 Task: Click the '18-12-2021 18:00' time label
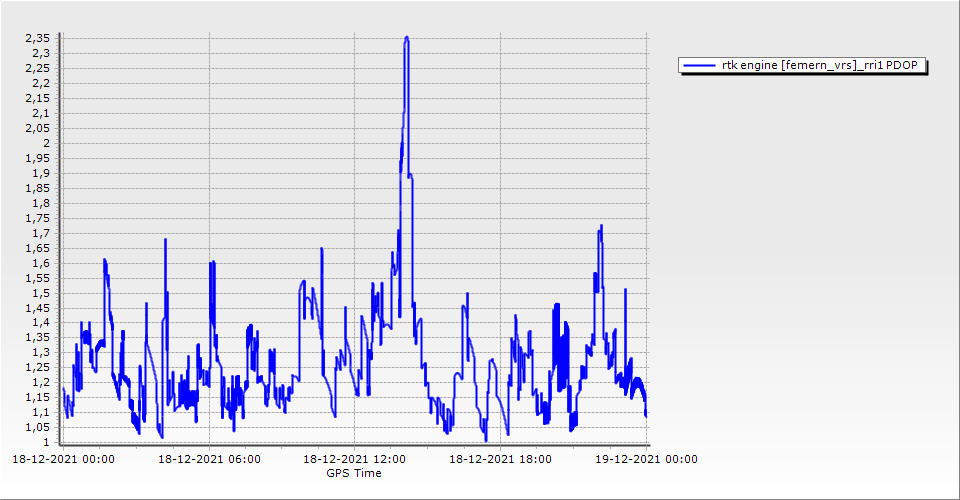[501, 460]
